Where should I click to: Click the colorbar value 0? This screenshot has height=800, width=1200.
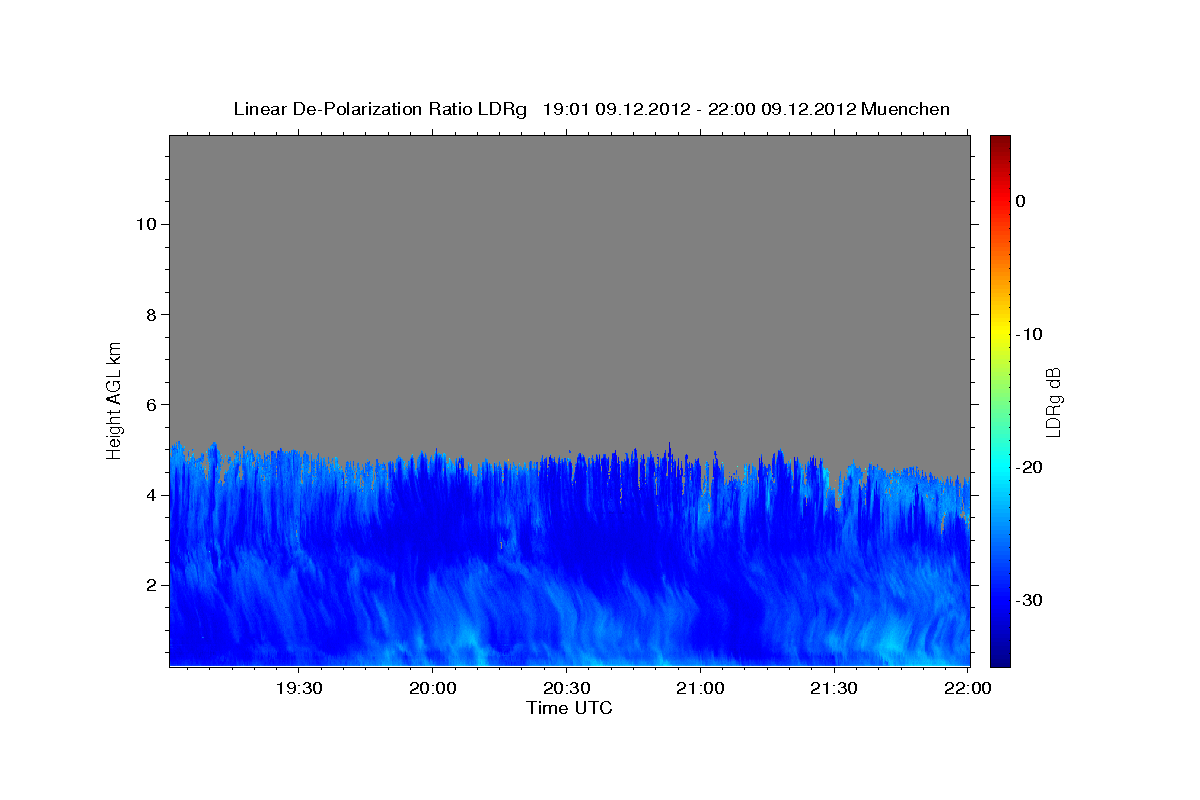[x=1020, y=201]
